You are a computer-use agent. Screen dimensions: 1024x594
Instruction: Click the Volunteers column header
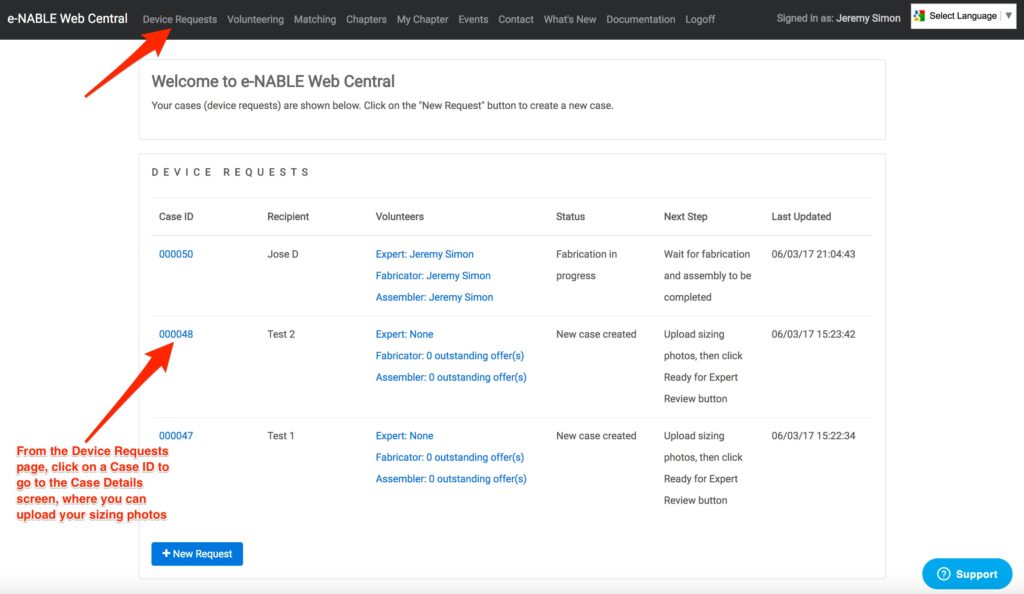(x=400, y=216)
